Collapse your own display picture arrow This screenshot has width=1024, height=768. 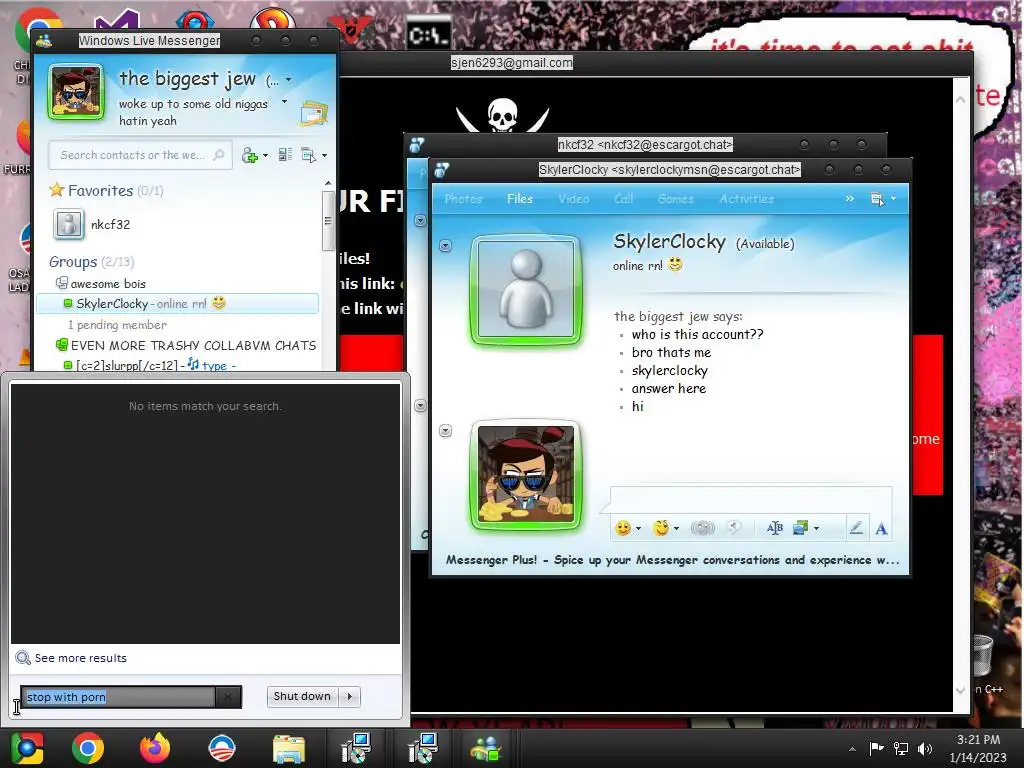click(x=445, y=430)
